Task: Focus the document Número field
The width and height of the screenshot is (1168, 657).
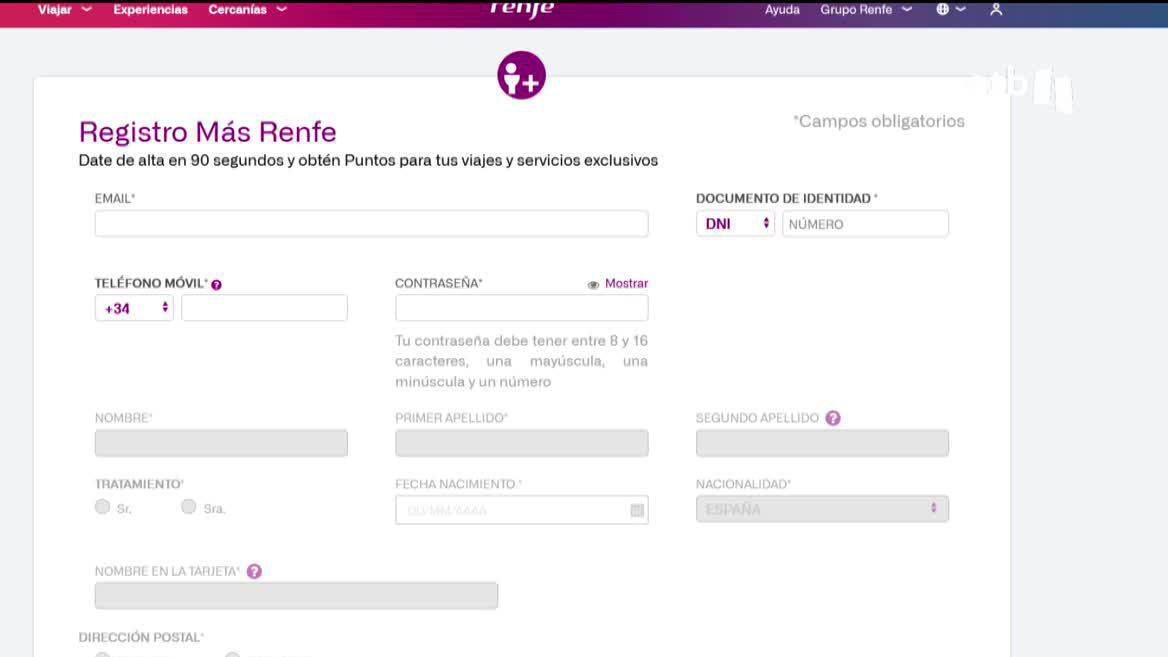Action: 866,223
